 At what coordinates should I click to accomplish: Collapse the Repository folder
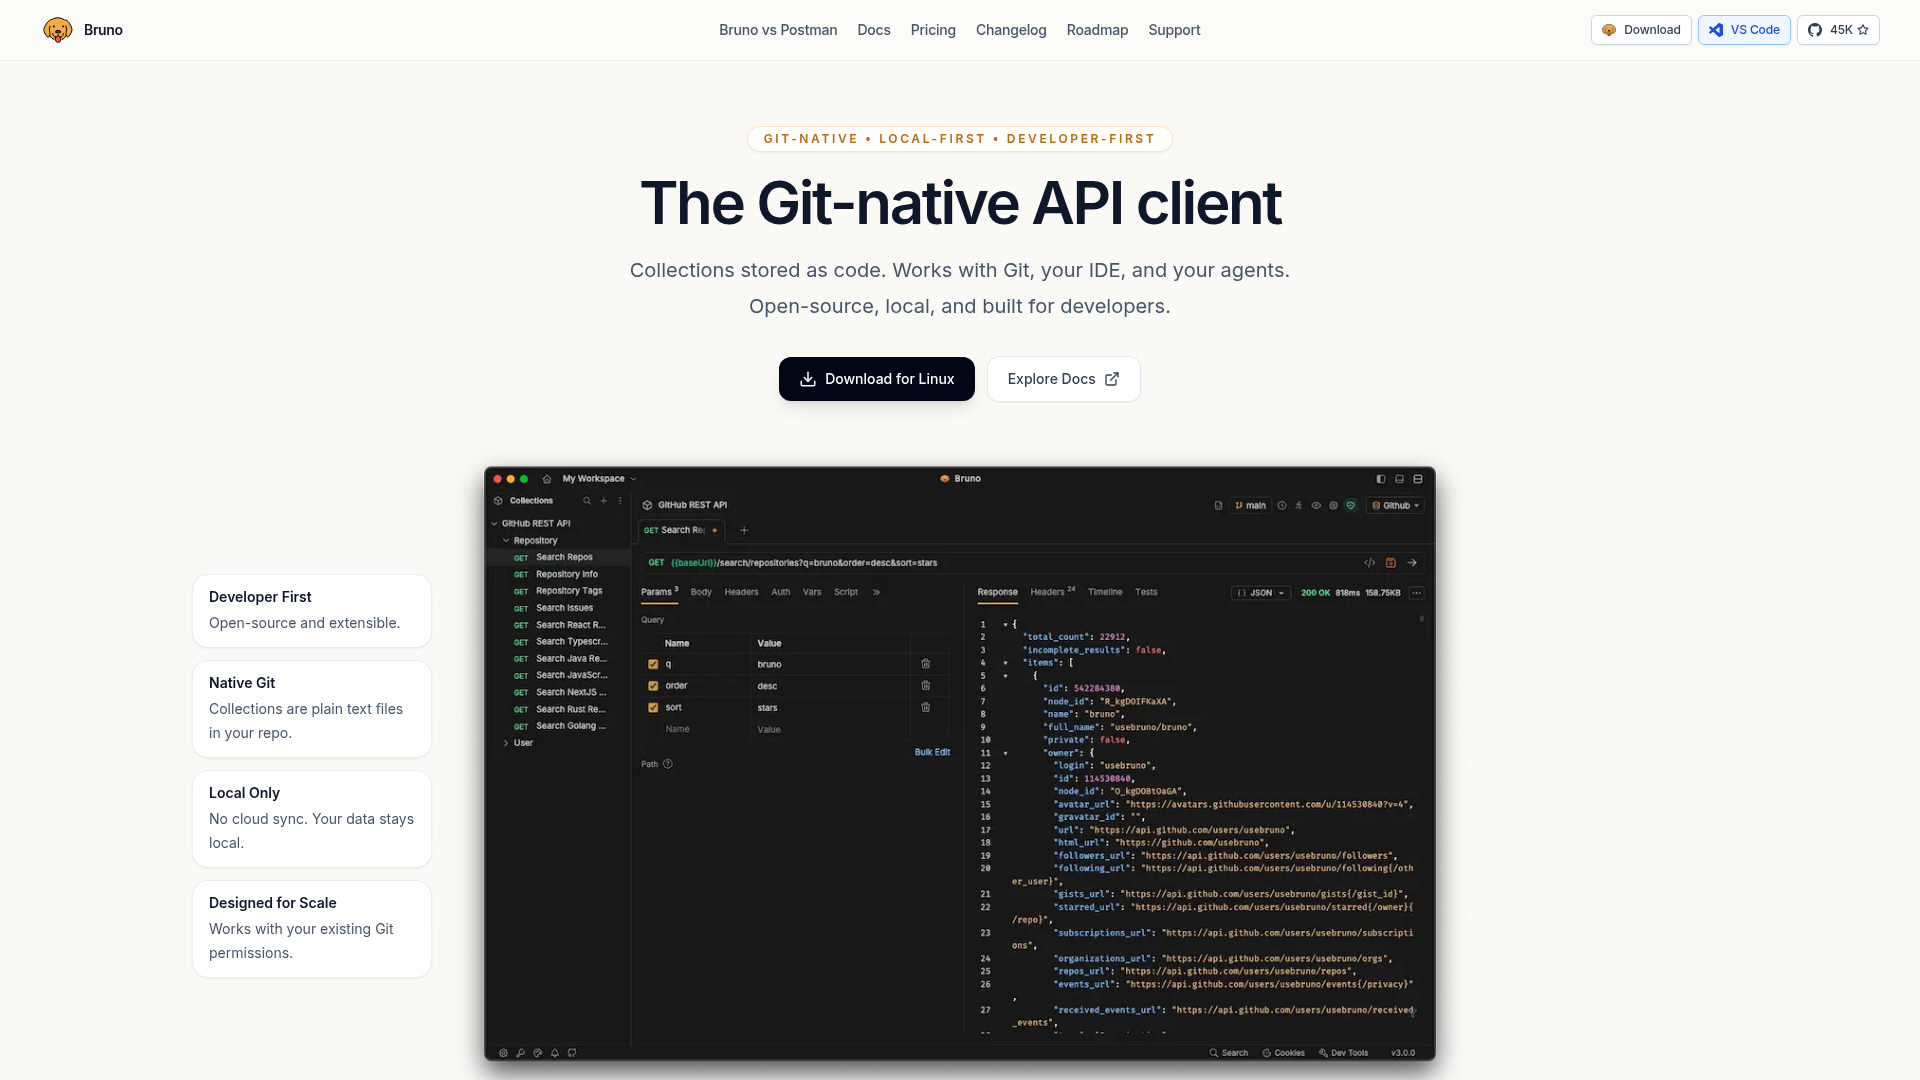pos(506,540)
